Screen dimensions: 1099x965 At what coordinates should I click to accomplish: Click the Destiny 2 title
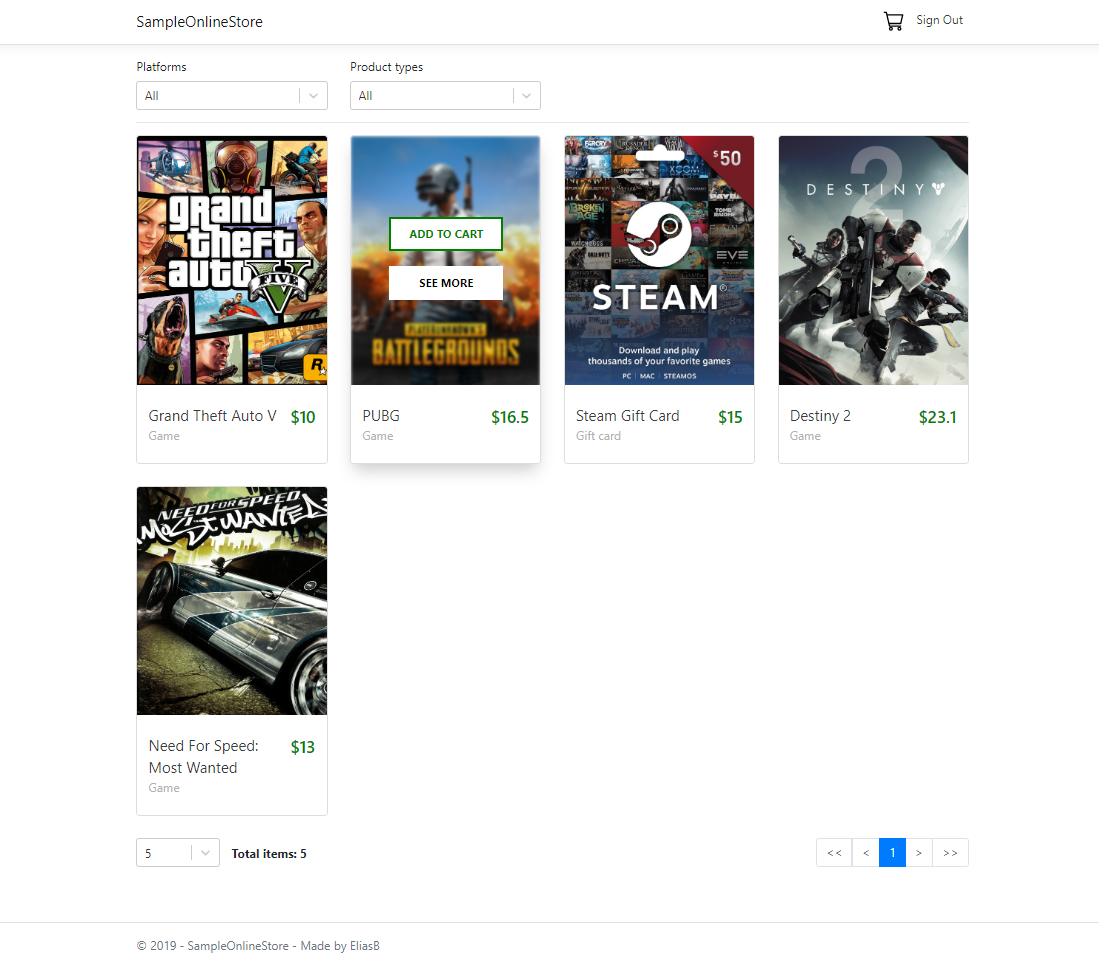coord(820,416)
